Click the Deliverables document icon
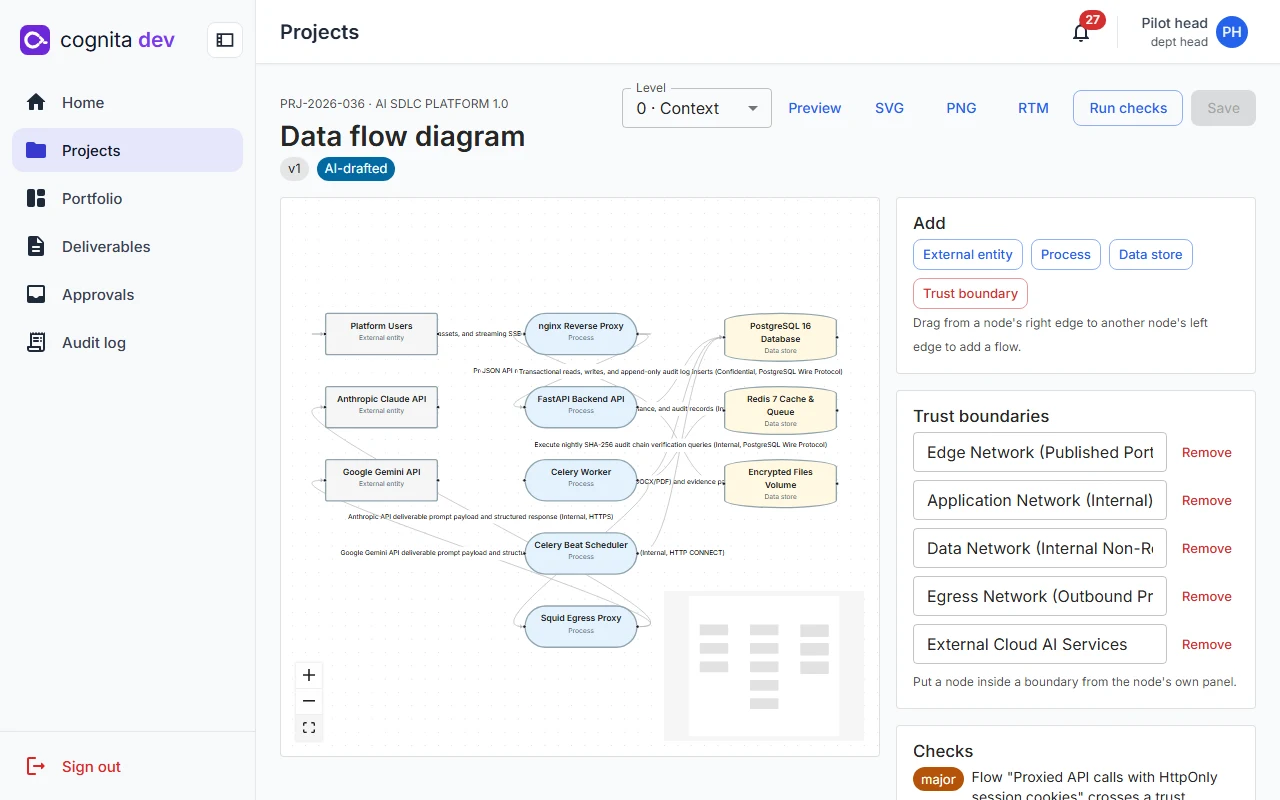Image resolution: width=1280 pixels, height=800 pixels. coord(36,246)
